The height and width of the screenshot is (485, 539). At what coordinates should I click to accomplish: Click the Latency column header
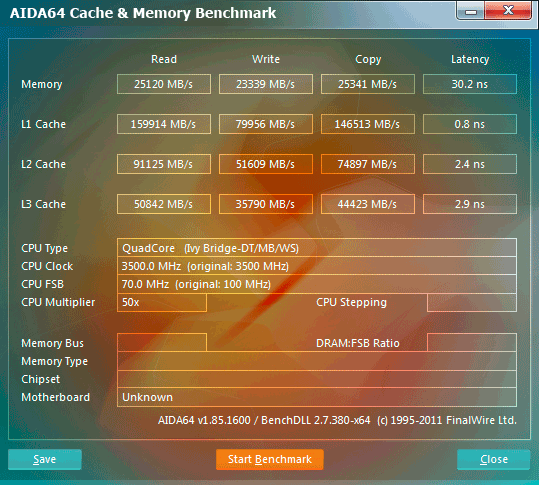470,59
